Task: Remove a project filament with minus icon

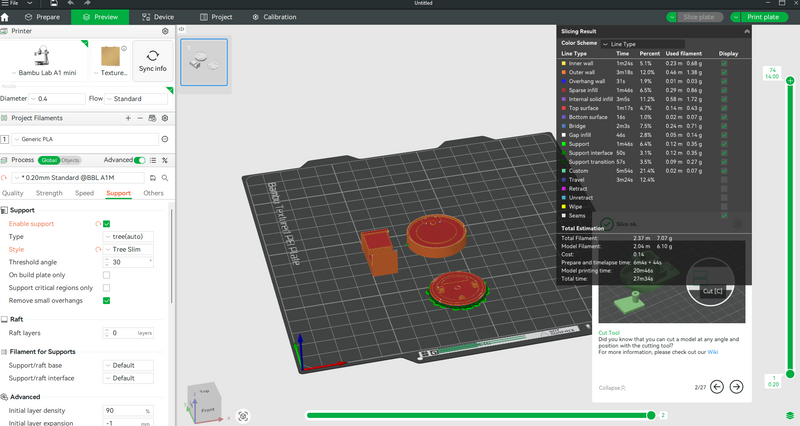Action: [140, 118]
